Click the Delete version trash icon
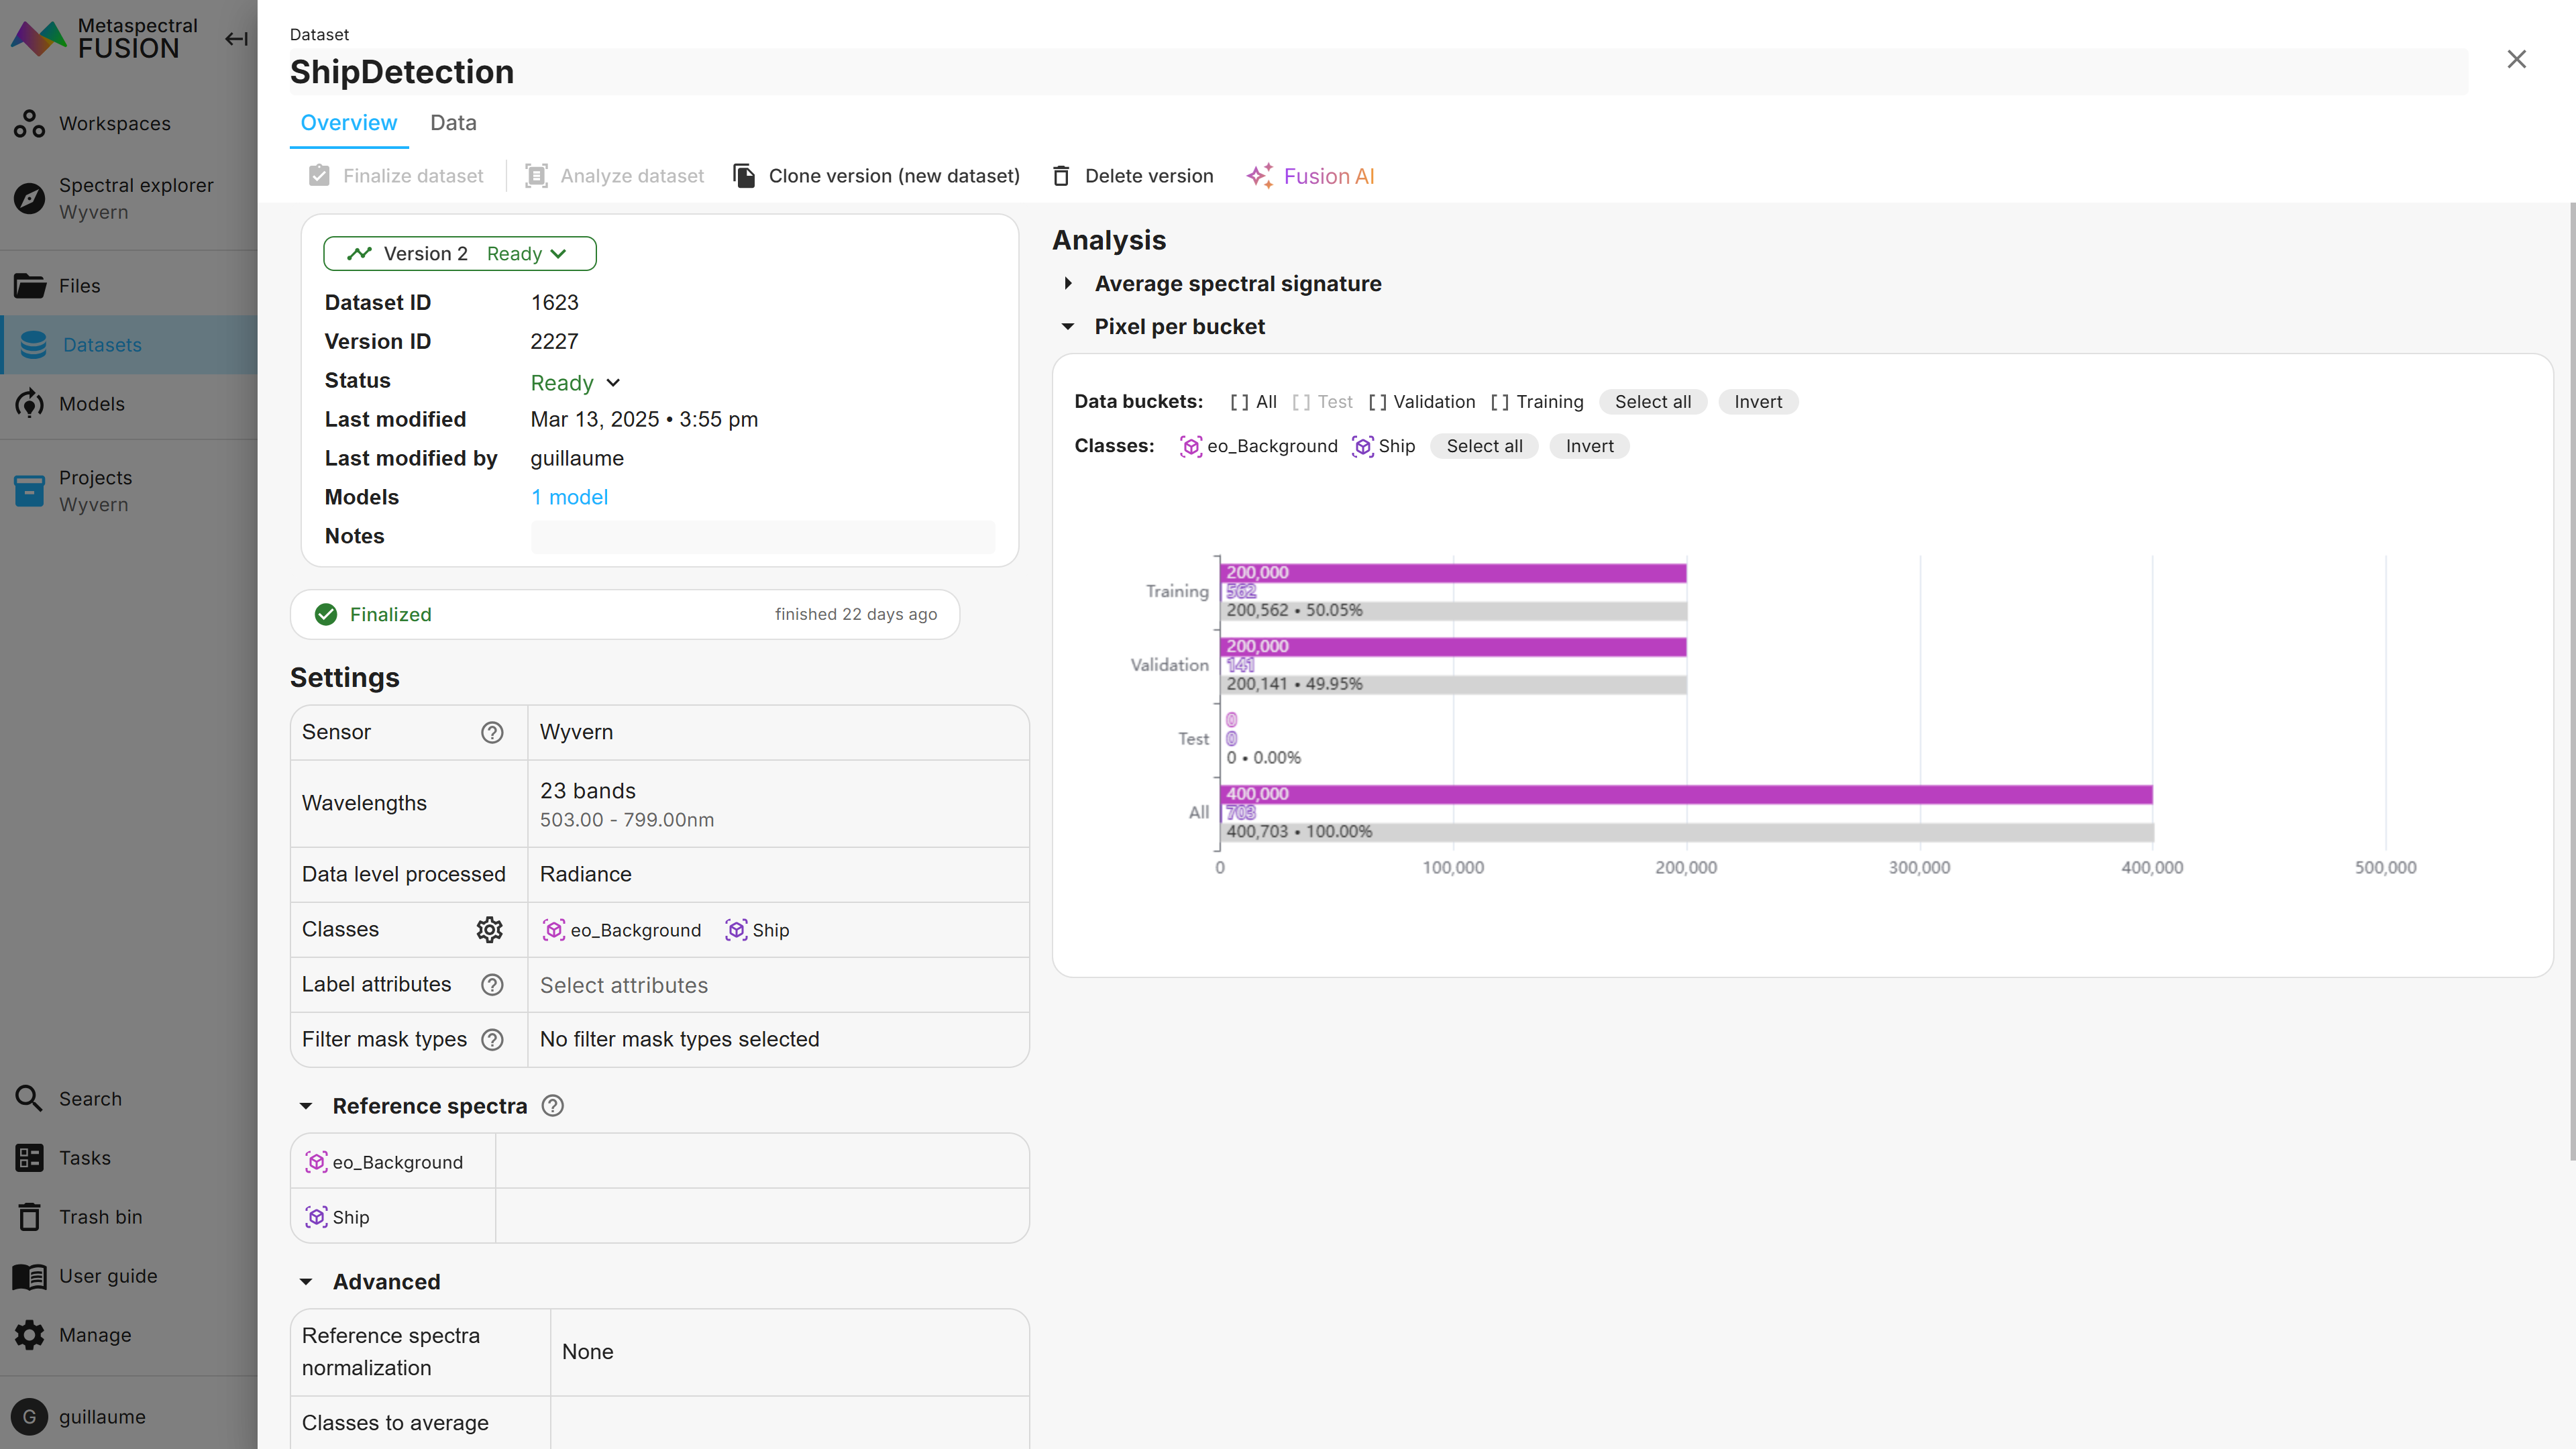Screen dimensions: 2576x1449 pos(1061,176)
